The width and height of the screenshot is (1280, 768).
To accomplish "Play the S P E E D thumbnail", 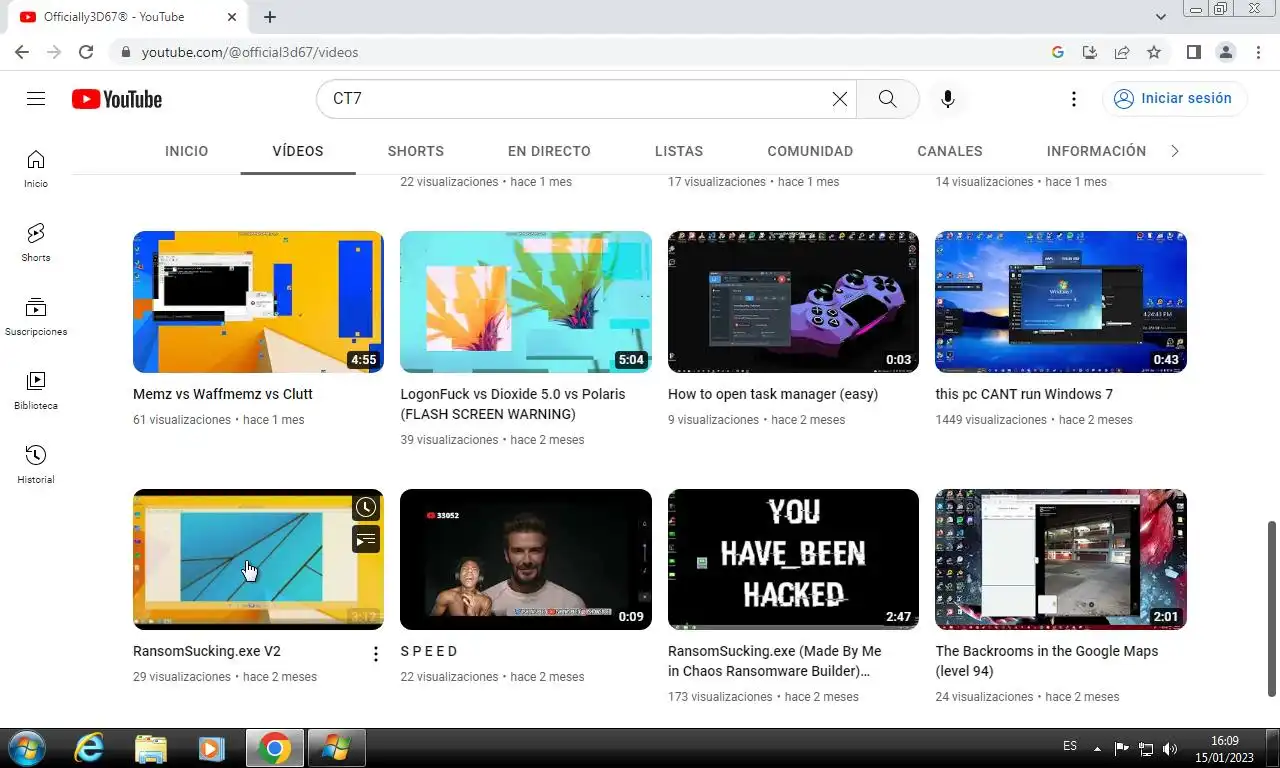I will (526, 559).
